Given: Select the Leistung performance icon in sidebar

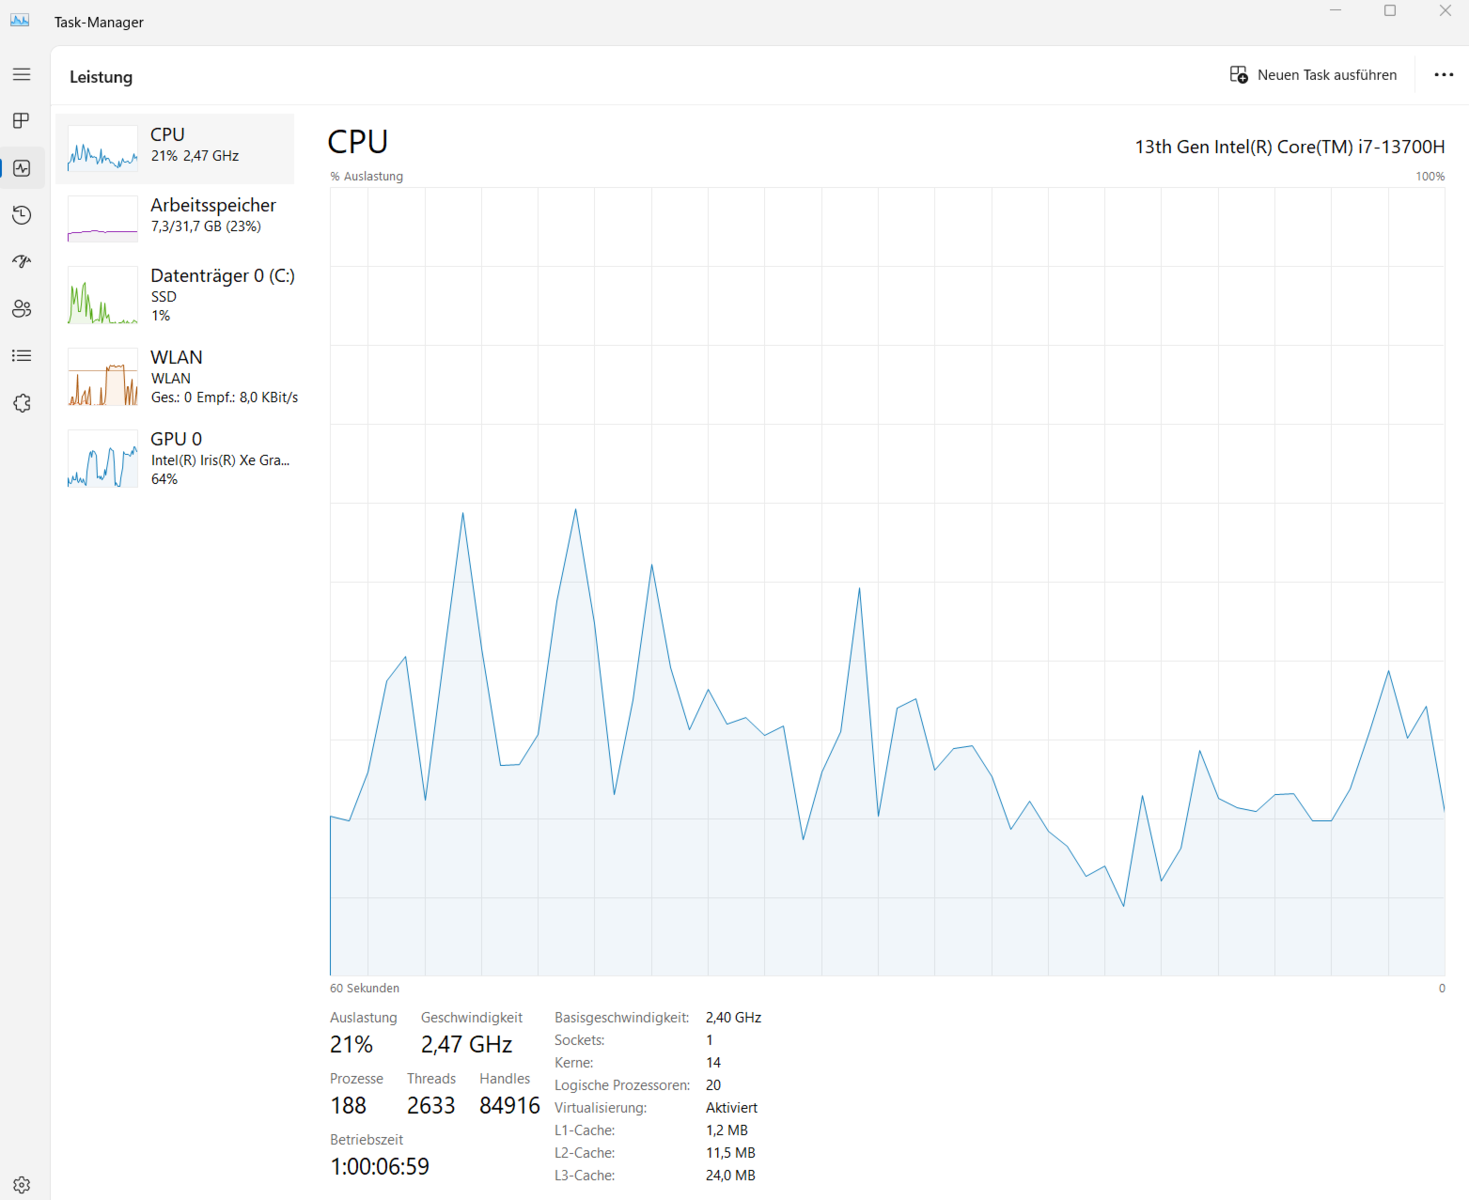Looking at the screenshot, I should click(x=22, y=168).
